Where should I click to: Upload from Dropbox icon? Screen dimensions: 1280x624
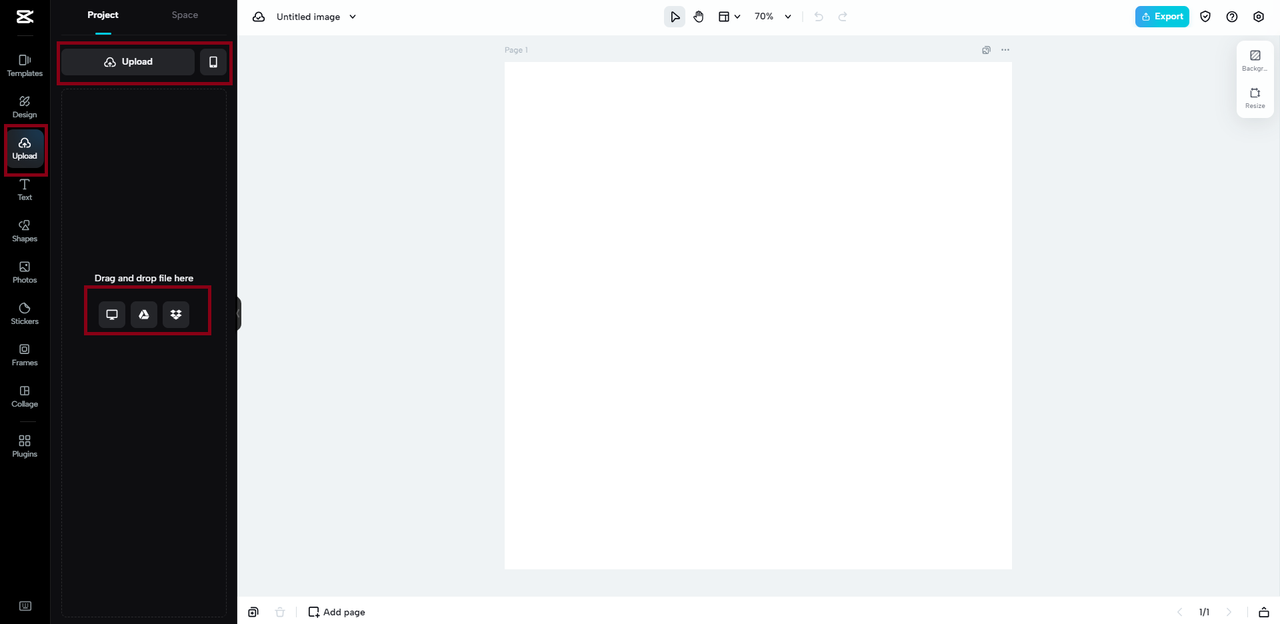(x=176, y=314)
